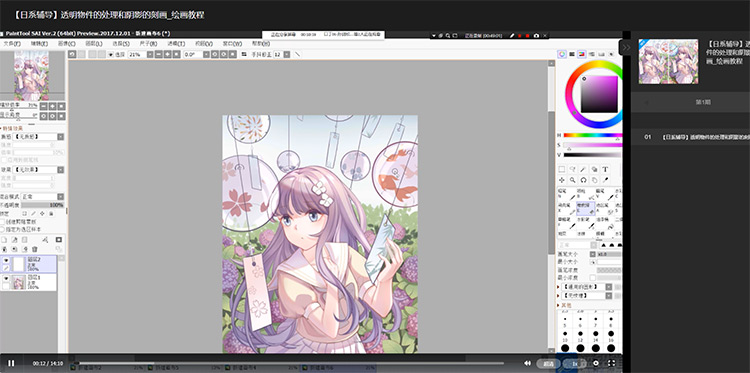Play episode 01 in the playlist
Image resolution: width=750 pixels, height=373 pixels.
tap(690, 137)
